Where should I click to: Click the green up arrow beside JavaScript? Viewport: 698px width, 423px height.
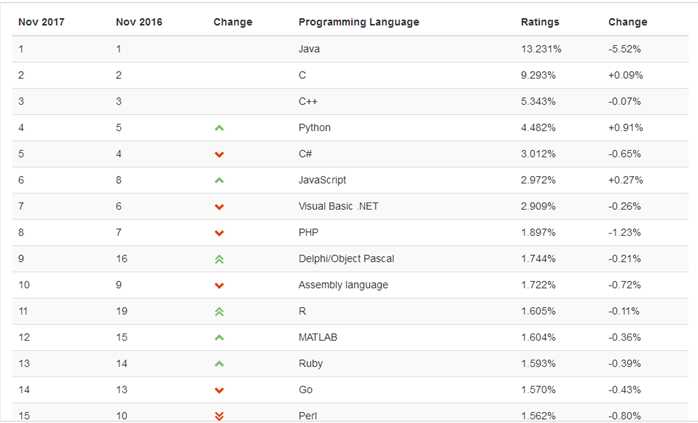[x=219, y=181]
